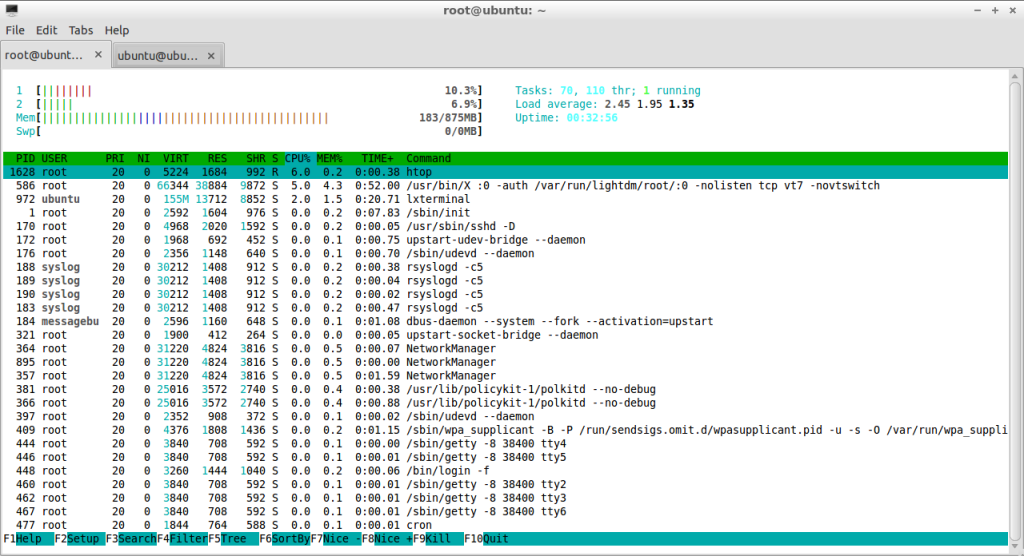Viewport: 1024px width, 556px height.
Task: Select the lxterminal process row
Action: pos(505,199)
